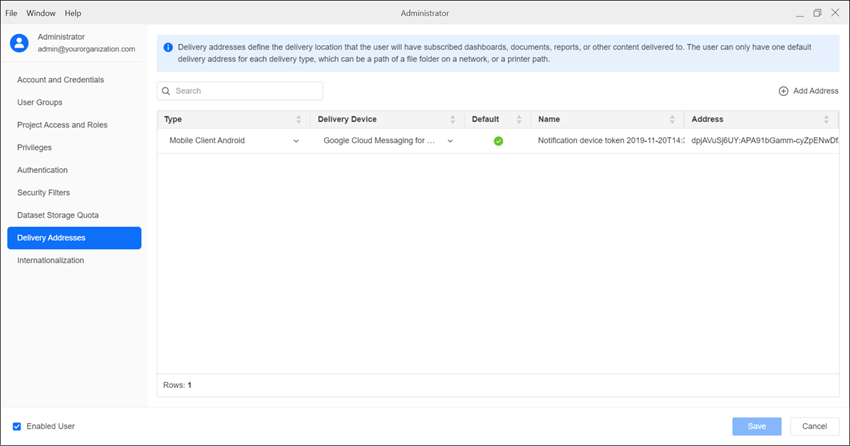This screenshot has width=850, height=446.
Task: Toggle the Enabled User checkbox
Action: tap(17, 426)
